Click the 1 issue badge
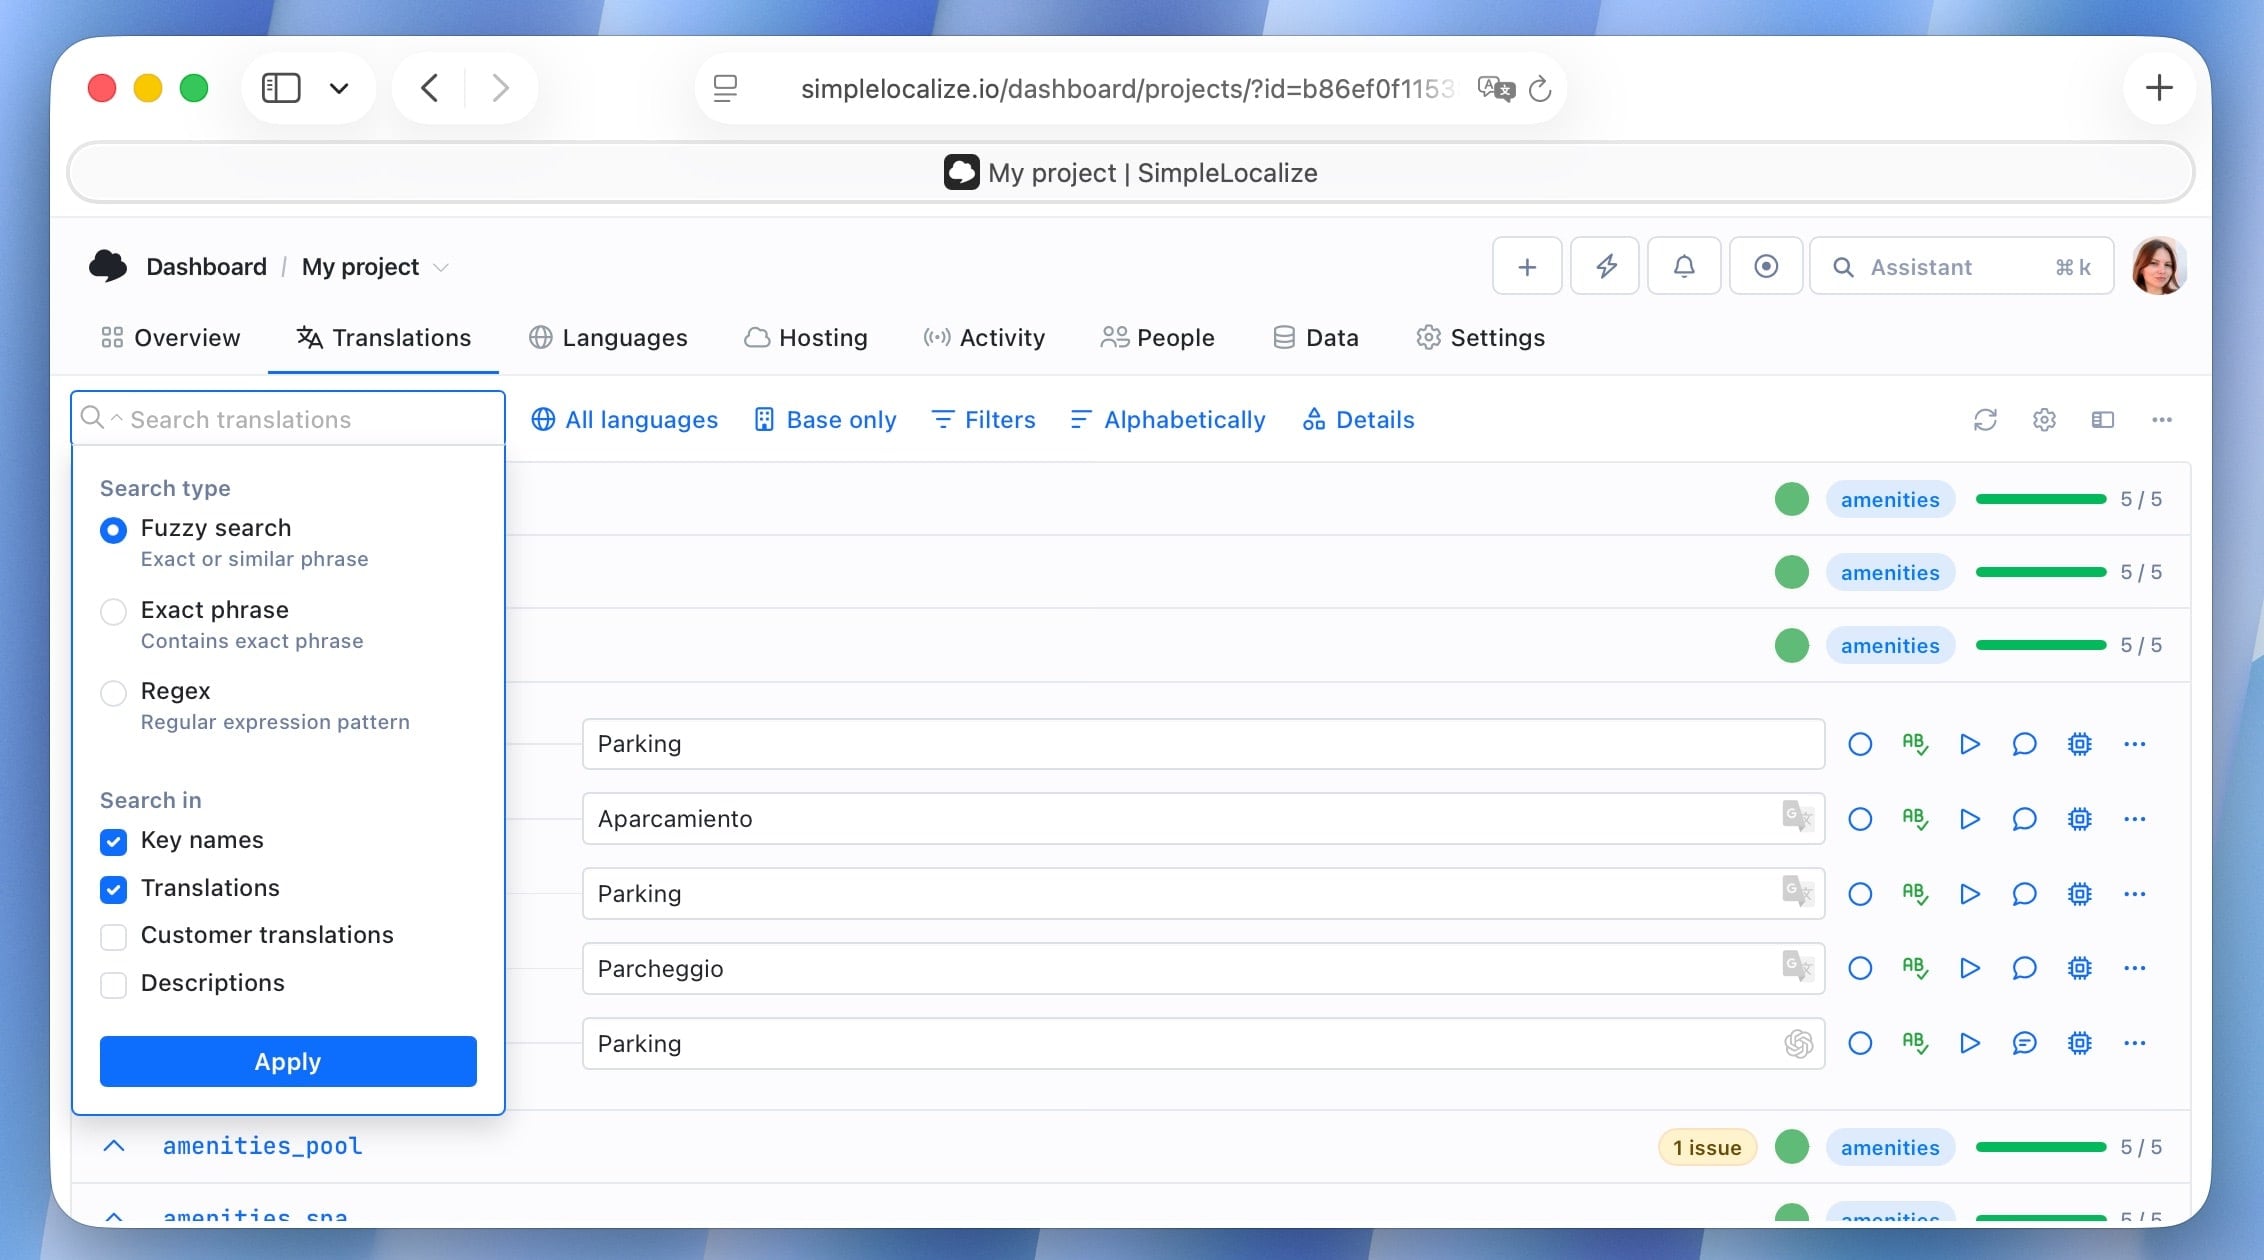Viewport: 2264px width, 1260px height. (1707, 1147)
